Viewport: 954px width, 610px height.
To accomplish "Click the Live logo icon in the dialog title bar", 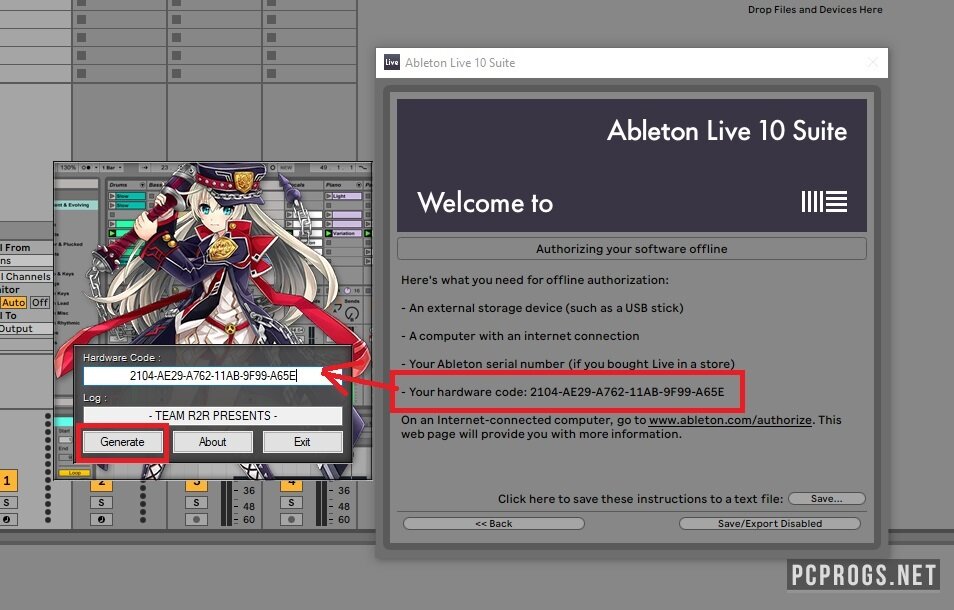I will (x=392, y=63).
